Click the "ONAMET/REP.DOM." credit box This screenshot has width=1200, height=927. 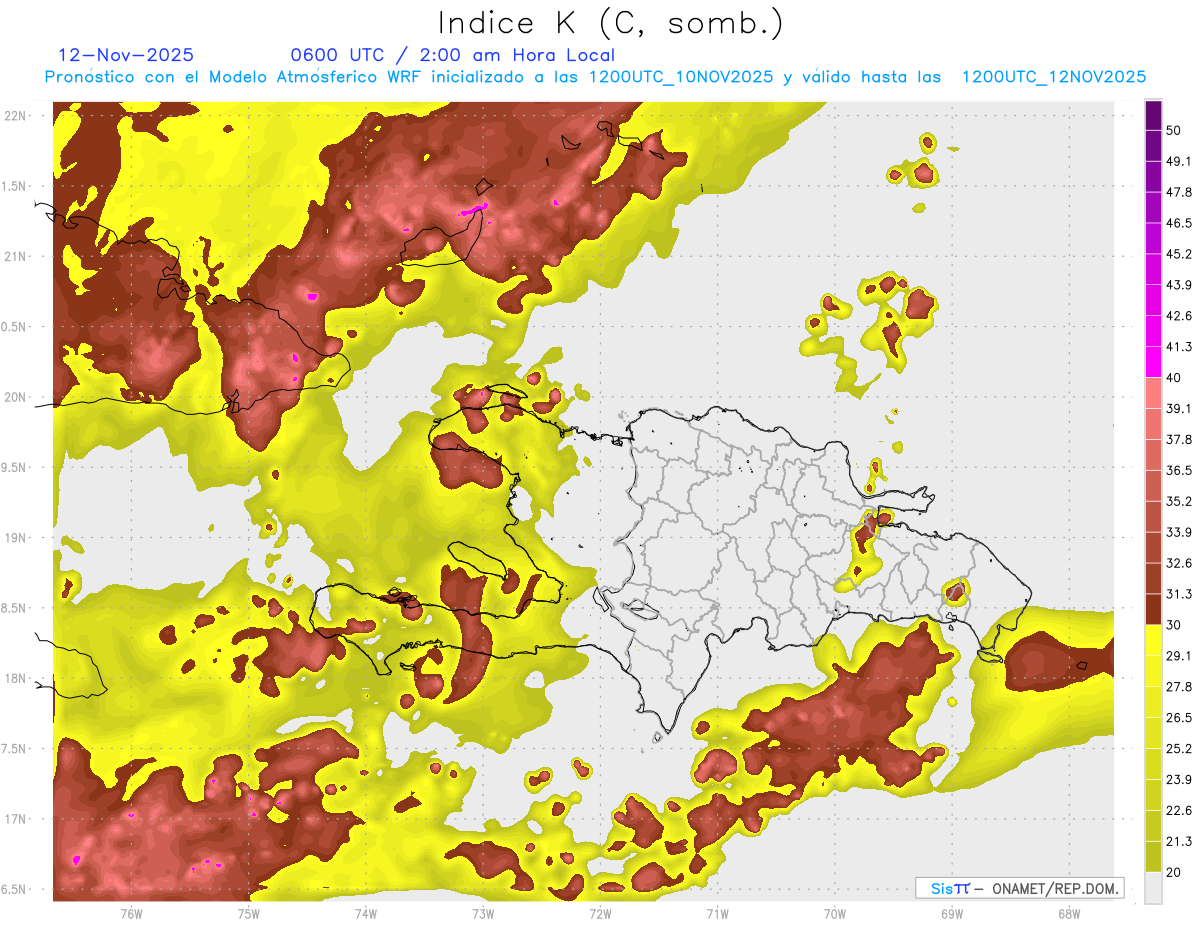click(1020, 888)
